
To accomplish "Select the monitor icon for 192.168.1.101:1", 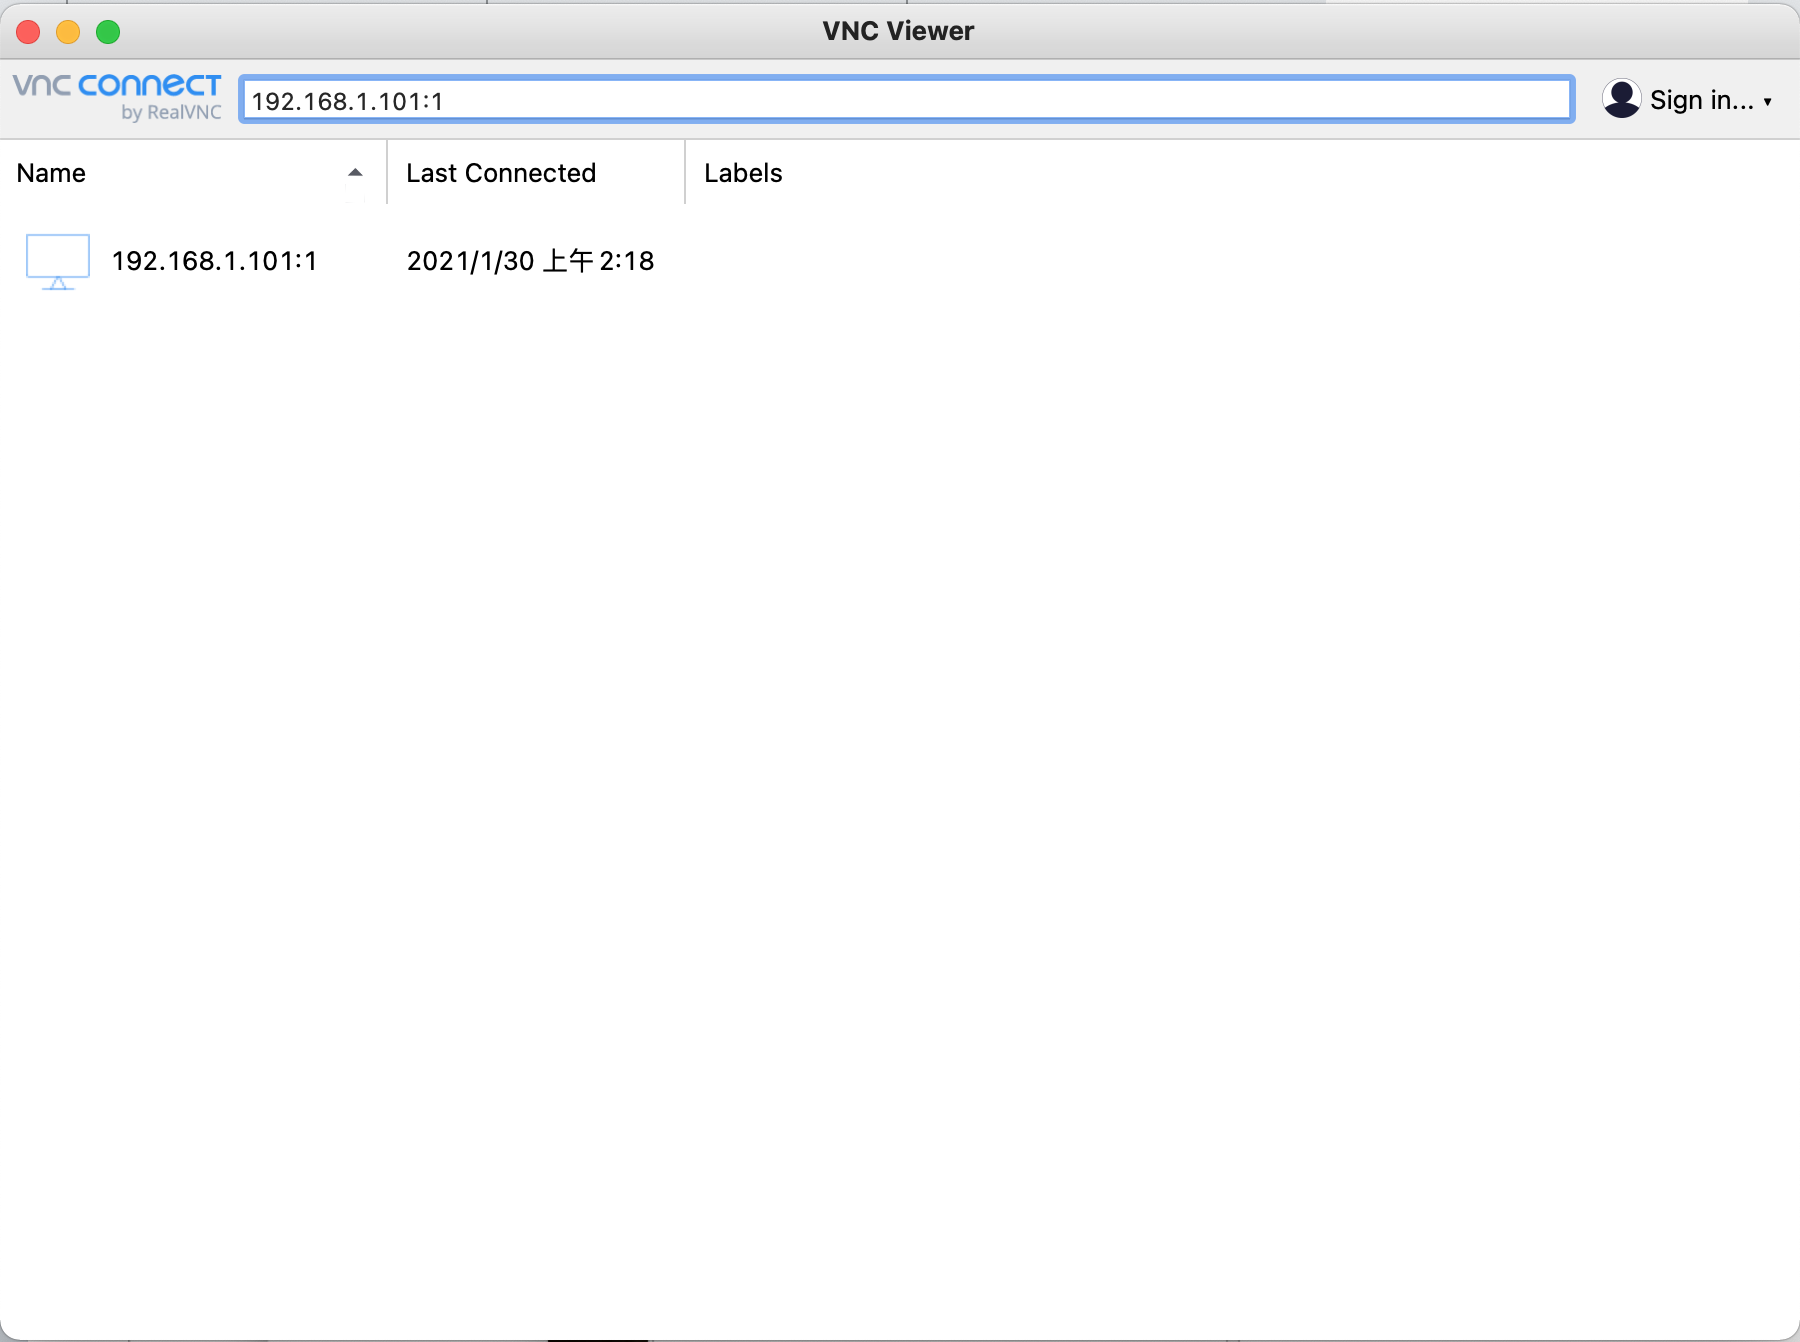I will point(58,261).
